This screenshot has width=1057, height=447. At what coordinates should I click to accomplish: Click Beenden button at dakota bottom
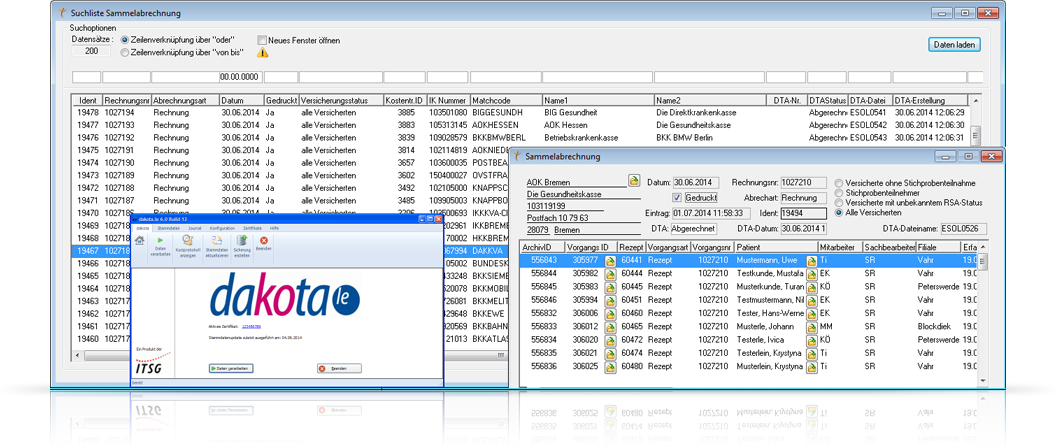[x=339, y=368]
